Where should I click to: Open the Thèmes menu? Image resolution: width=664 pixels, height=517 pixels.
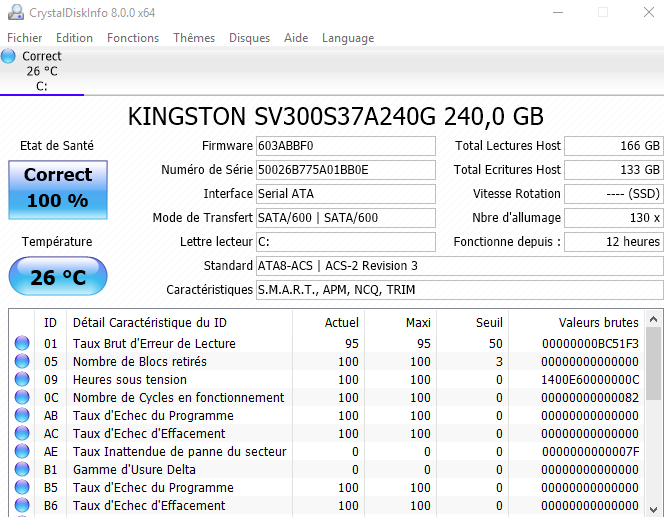194,38
